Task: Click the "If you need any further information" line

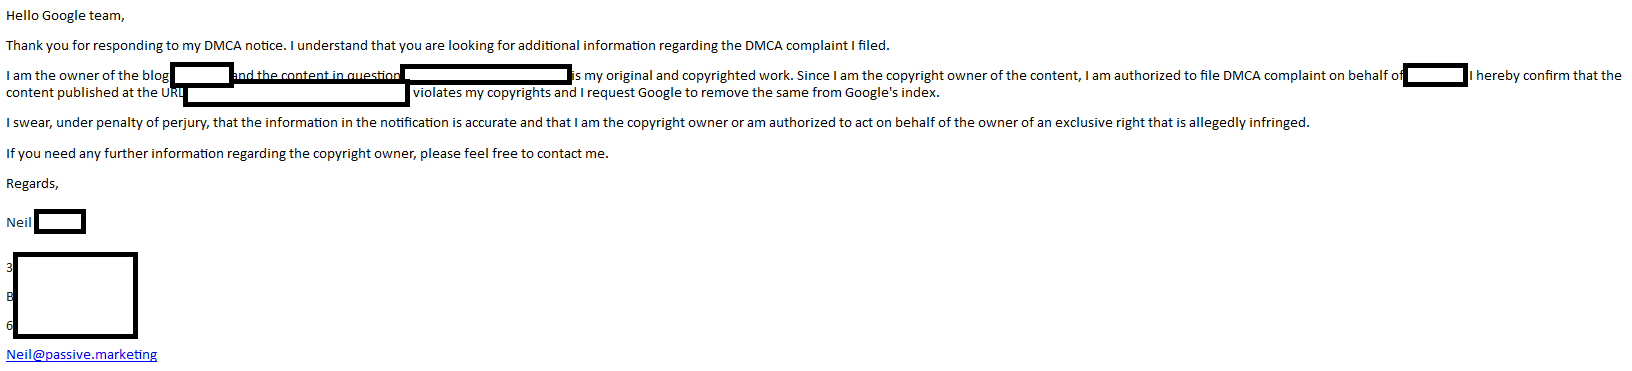Action: [307, 153]
